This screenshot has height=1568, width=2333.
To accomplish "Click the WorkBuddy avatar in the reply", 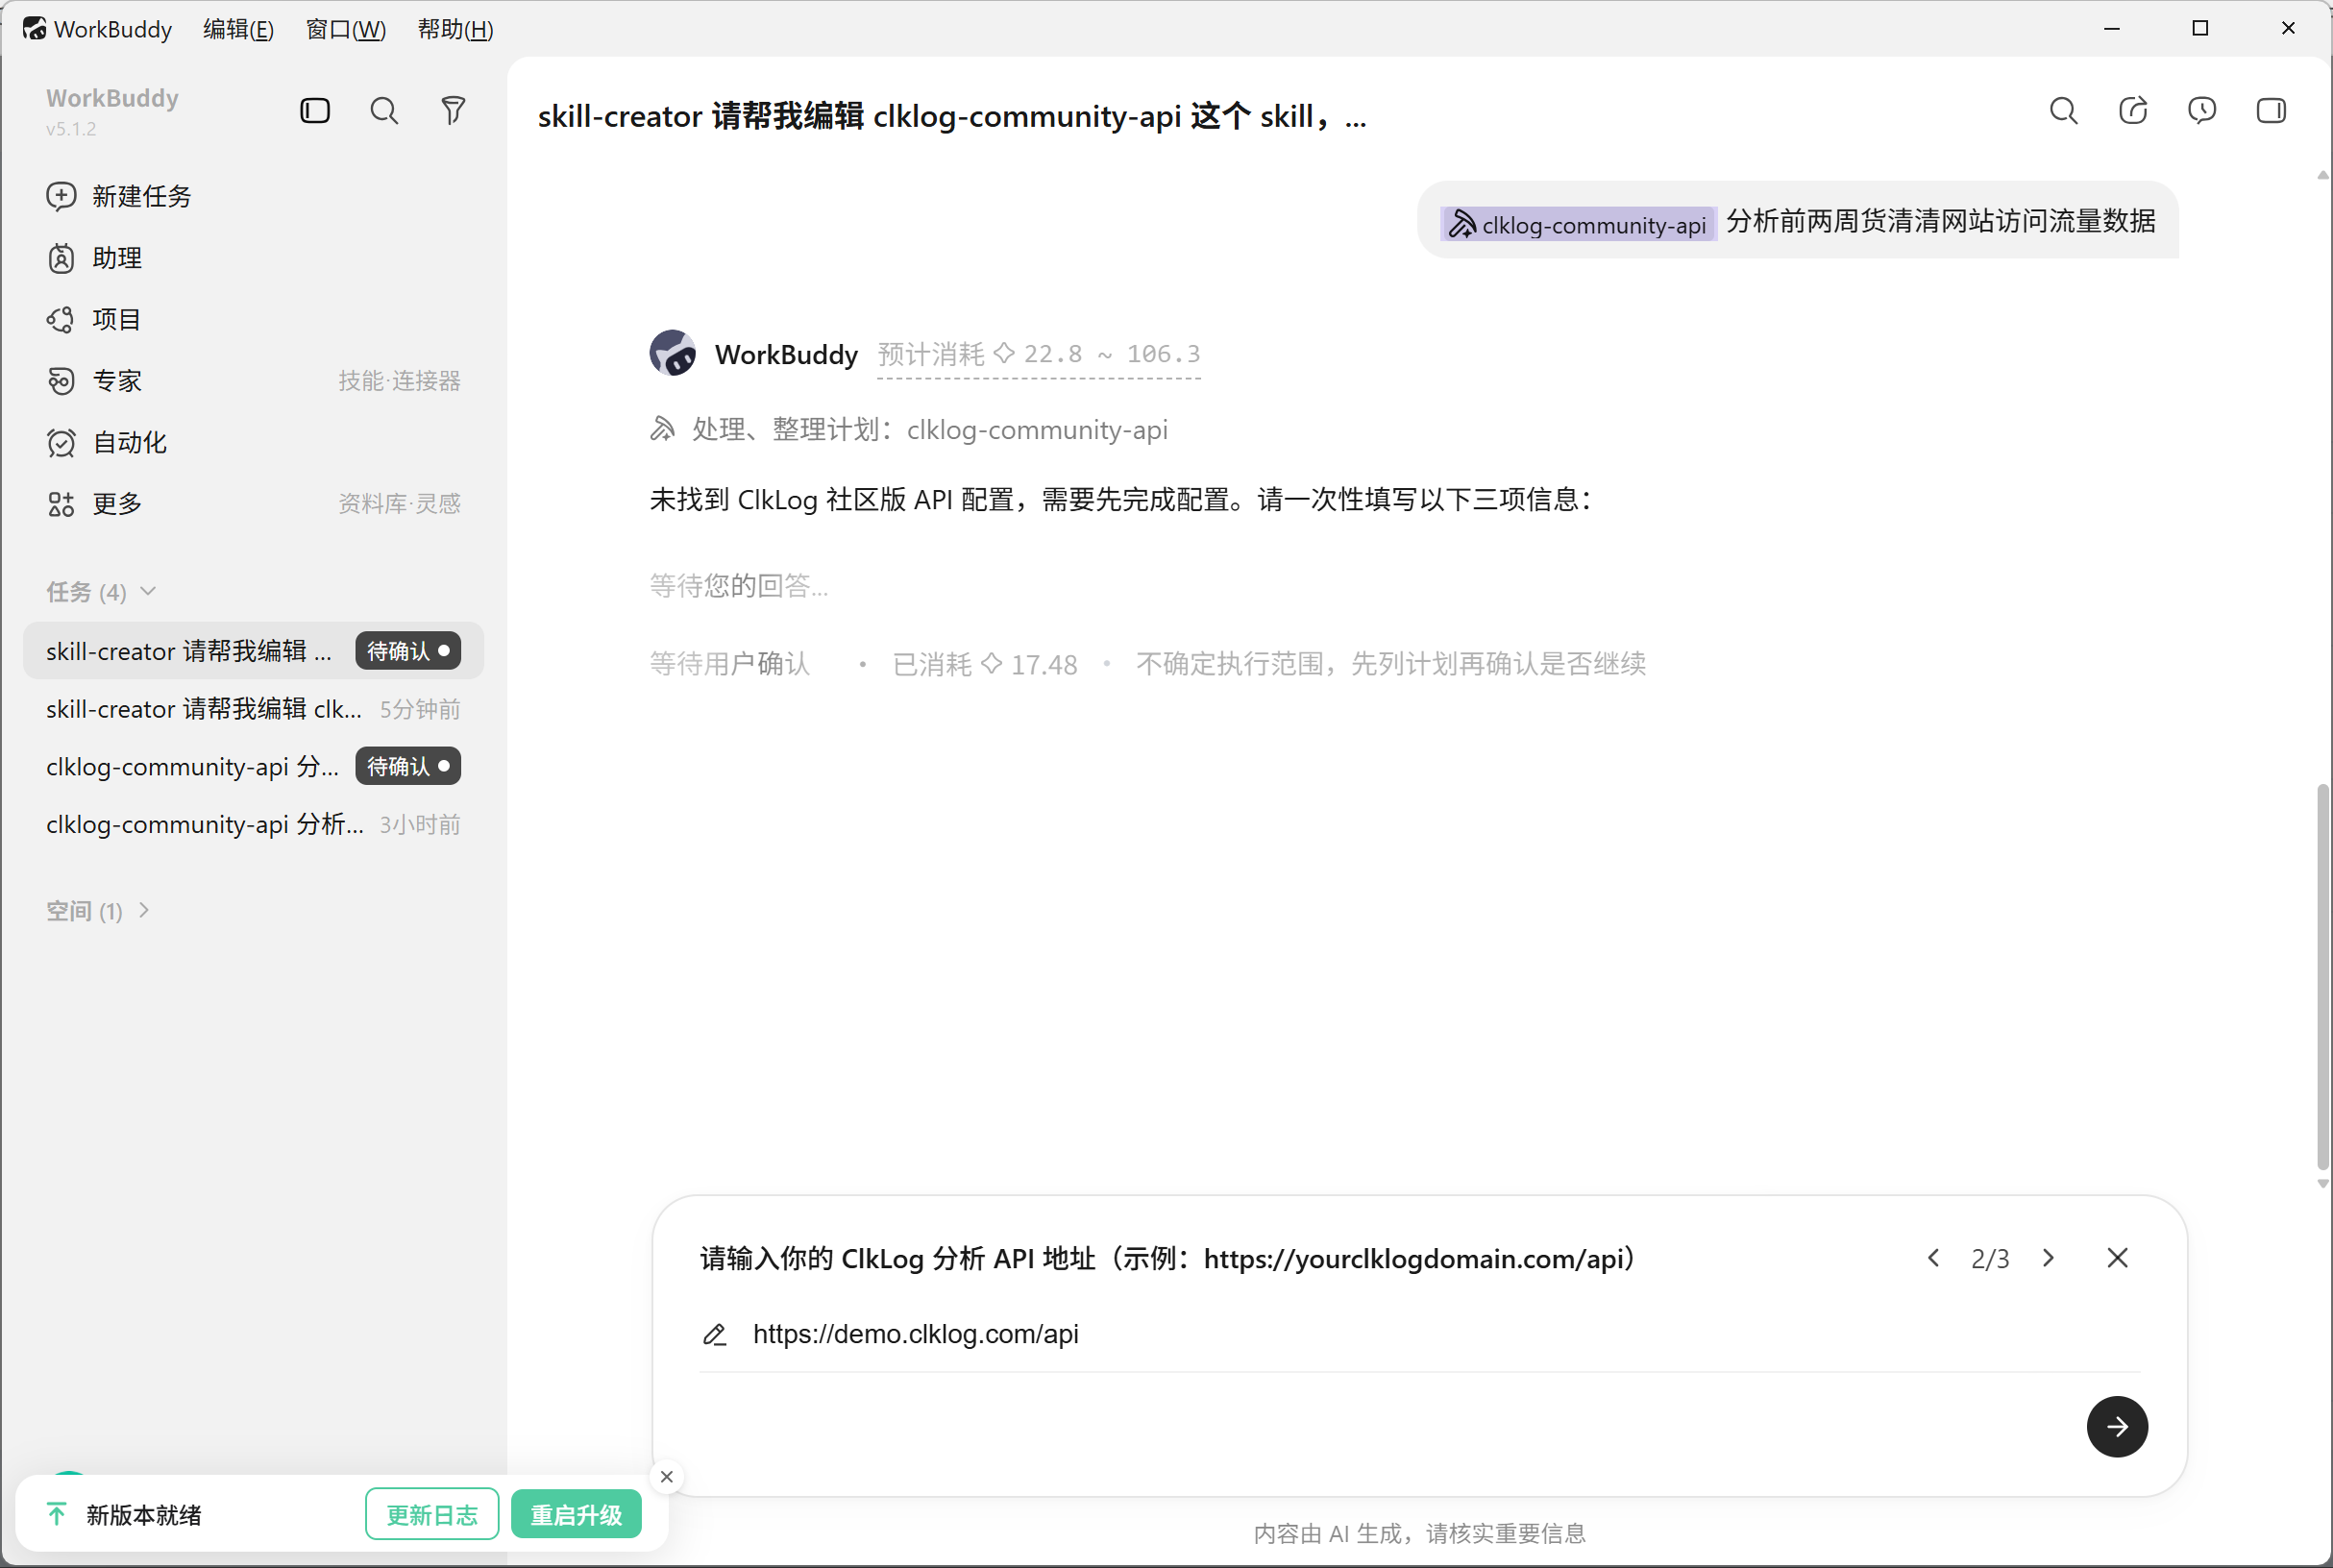I will pos(673,353).
